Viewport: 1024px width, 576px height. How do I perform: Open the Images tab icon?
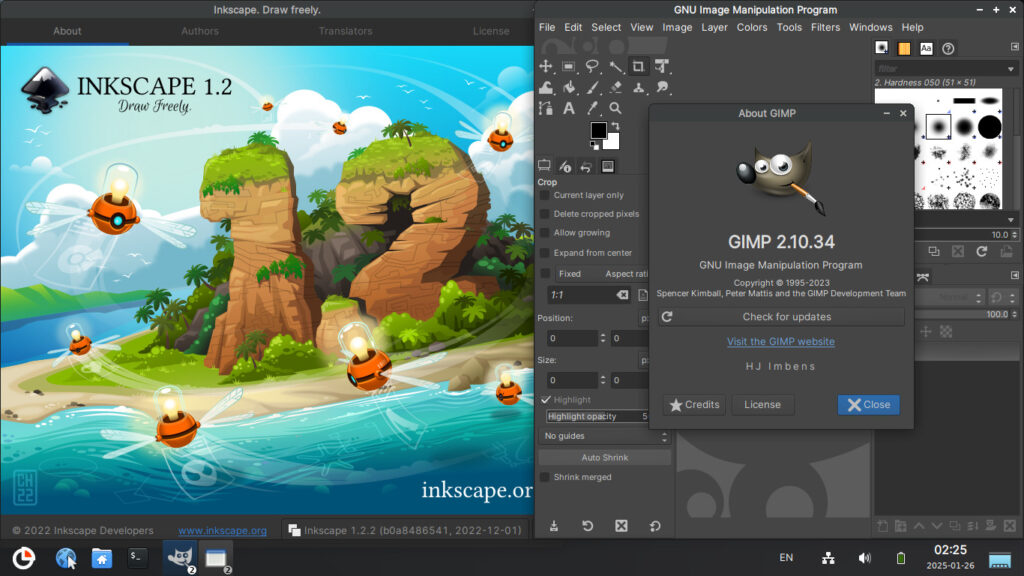pyautogui.click(x=607, y=166)
